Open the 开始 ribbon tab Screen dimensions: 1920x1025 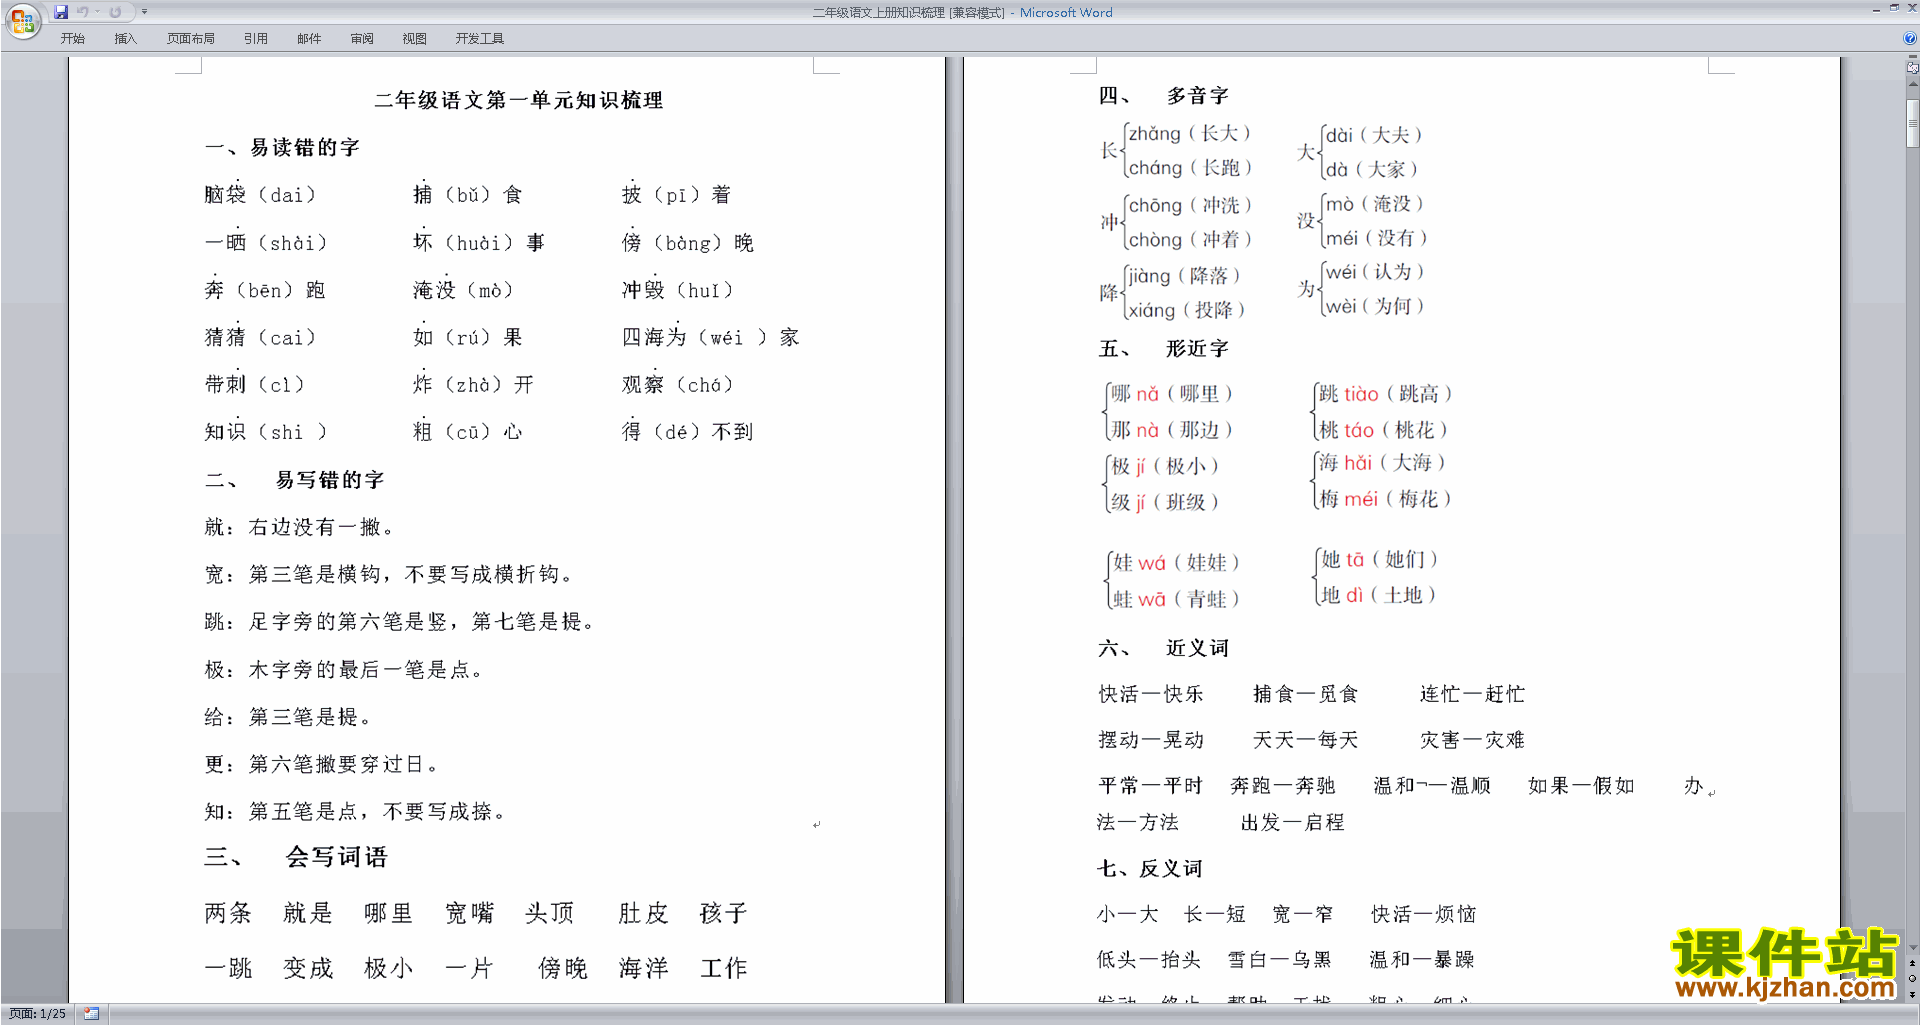pos(73,39)
